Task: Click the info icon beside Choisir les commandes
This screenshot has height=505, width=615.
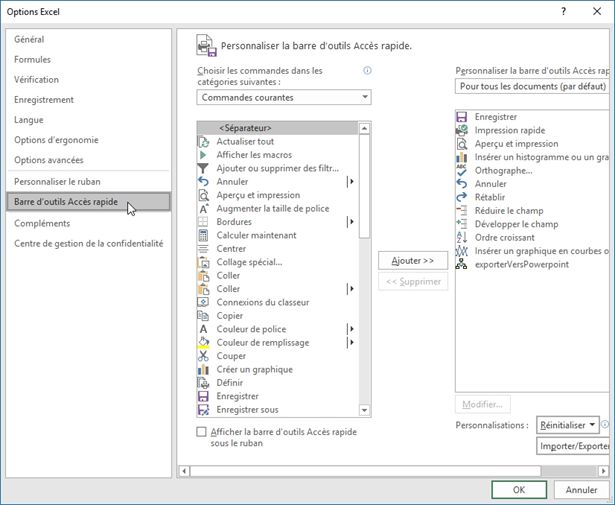Action: tap(367, 71)
